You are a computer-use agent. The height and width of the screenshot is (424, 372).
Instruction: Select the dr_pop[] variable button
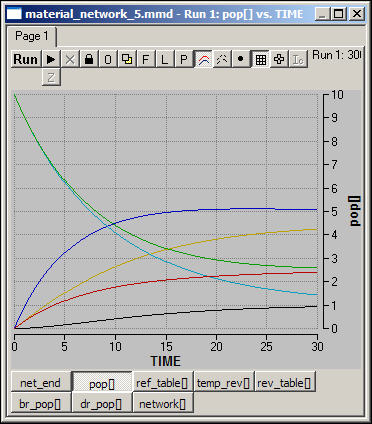coord(101,404)
